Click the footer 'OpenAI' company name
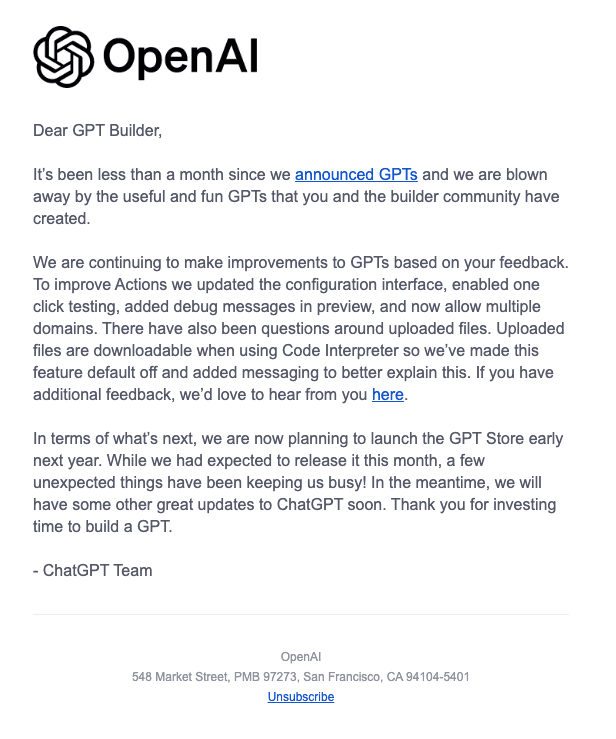616x739 pixels. coord(301,657)
